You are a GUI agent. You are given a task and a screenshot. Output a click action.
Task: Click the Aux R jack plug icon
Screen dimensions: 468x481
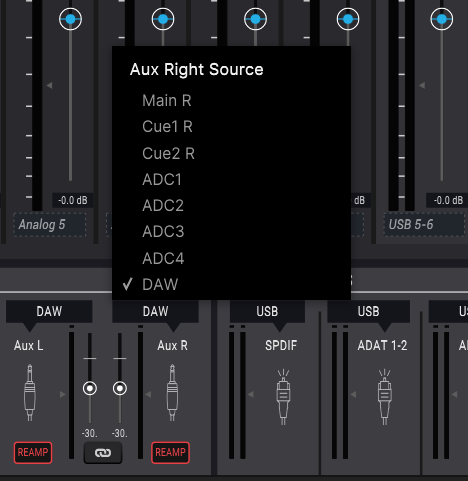[x=172, y=393]
